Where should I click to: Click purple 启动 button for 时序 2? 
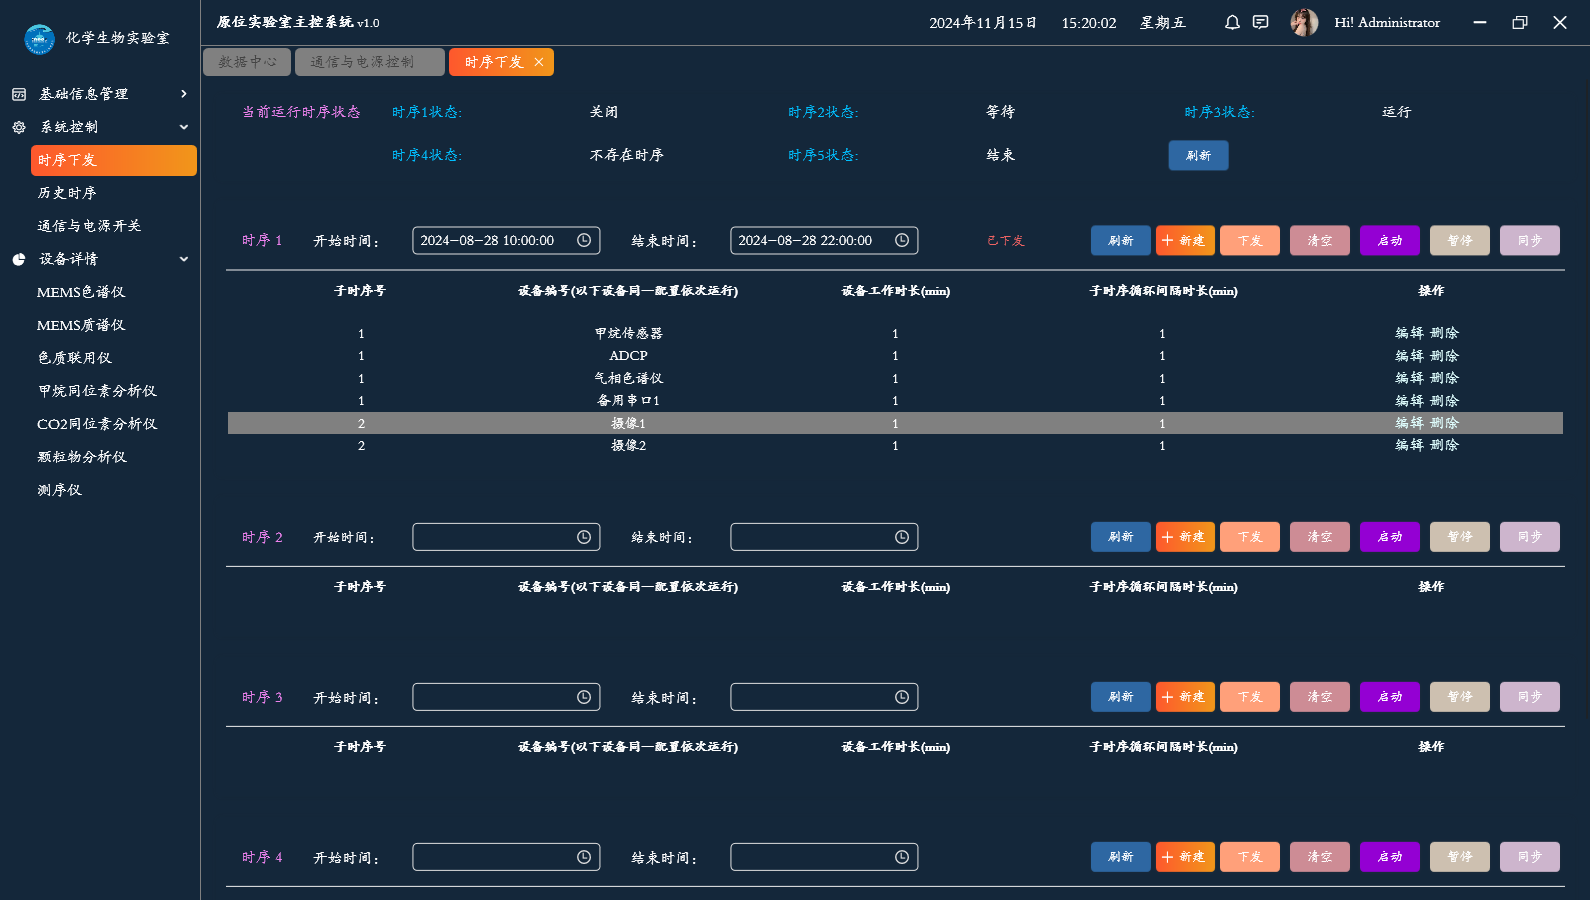1389,537
